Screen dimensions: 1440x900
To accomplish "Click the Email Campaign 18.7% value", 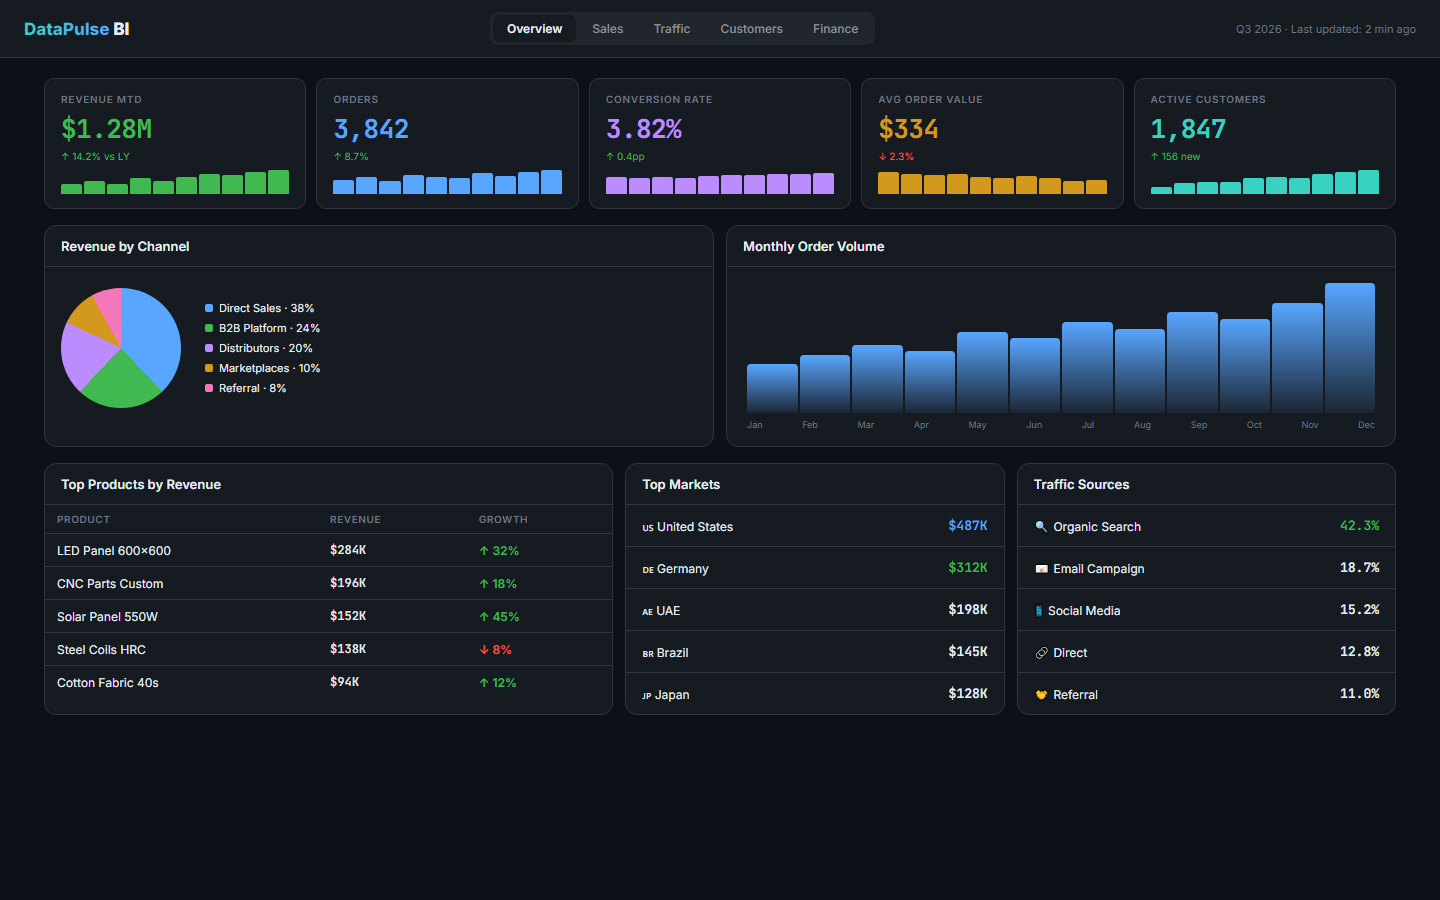I will pyautogui.click(x=1359, y=568).
